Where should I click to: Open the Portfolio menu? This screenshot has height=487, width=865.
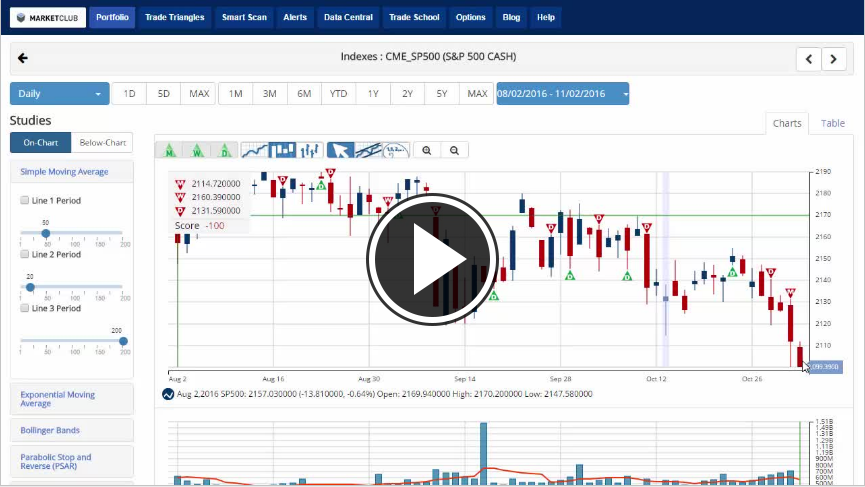(112, 17)
